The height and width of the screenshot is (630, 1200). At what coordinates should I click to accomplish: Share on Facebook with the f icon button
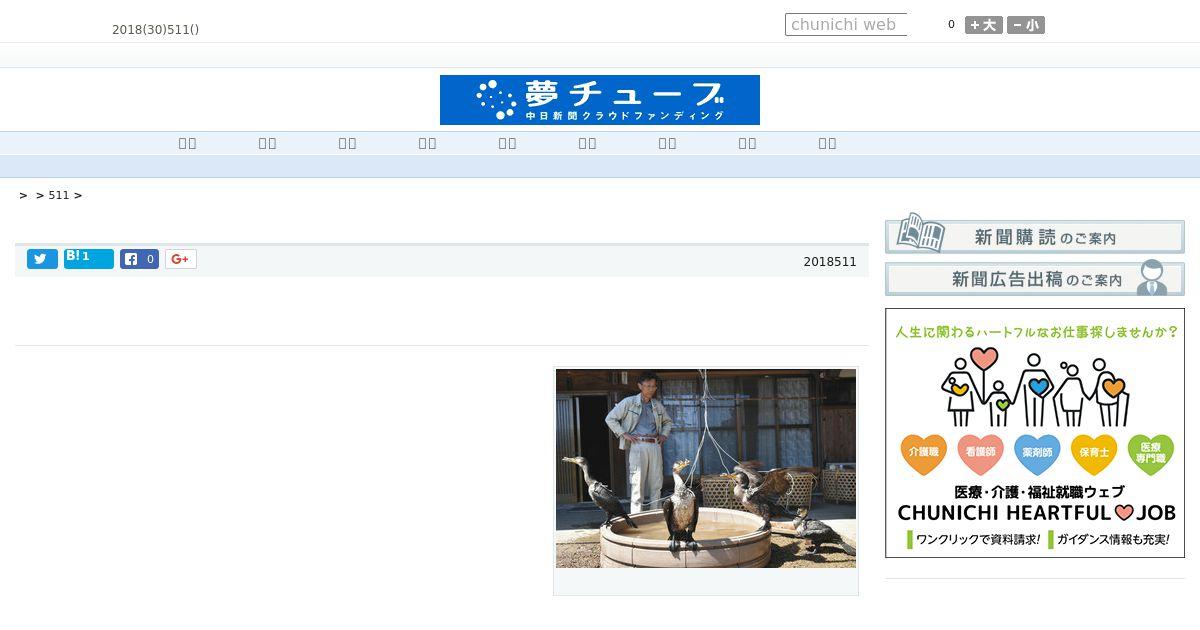(140, 259)
